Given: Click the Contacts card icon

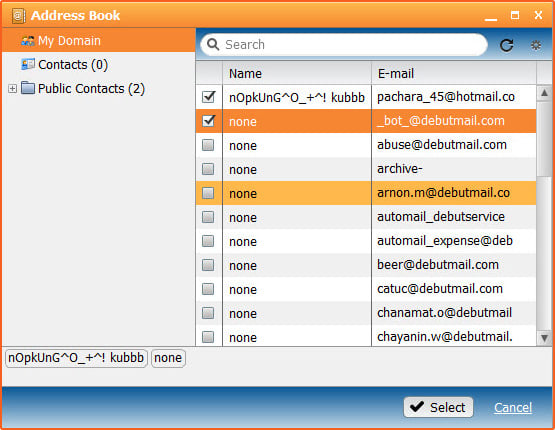Looking at the screenshot, I should click(x=28, y=65).
